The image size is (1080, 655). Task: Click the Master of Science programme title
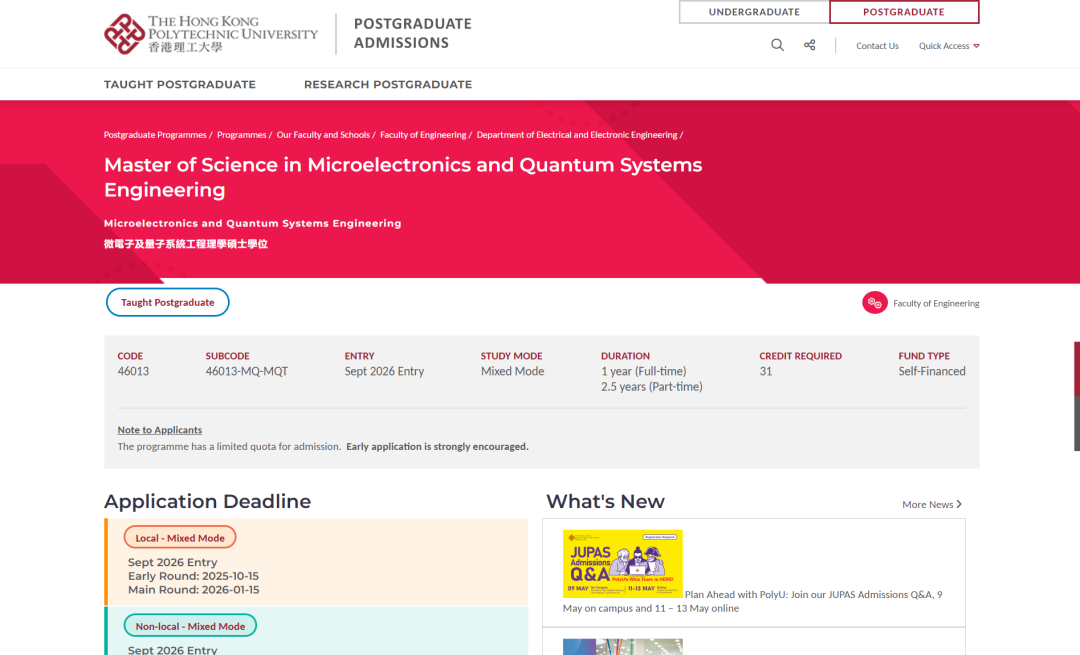(x=403, y=177)
